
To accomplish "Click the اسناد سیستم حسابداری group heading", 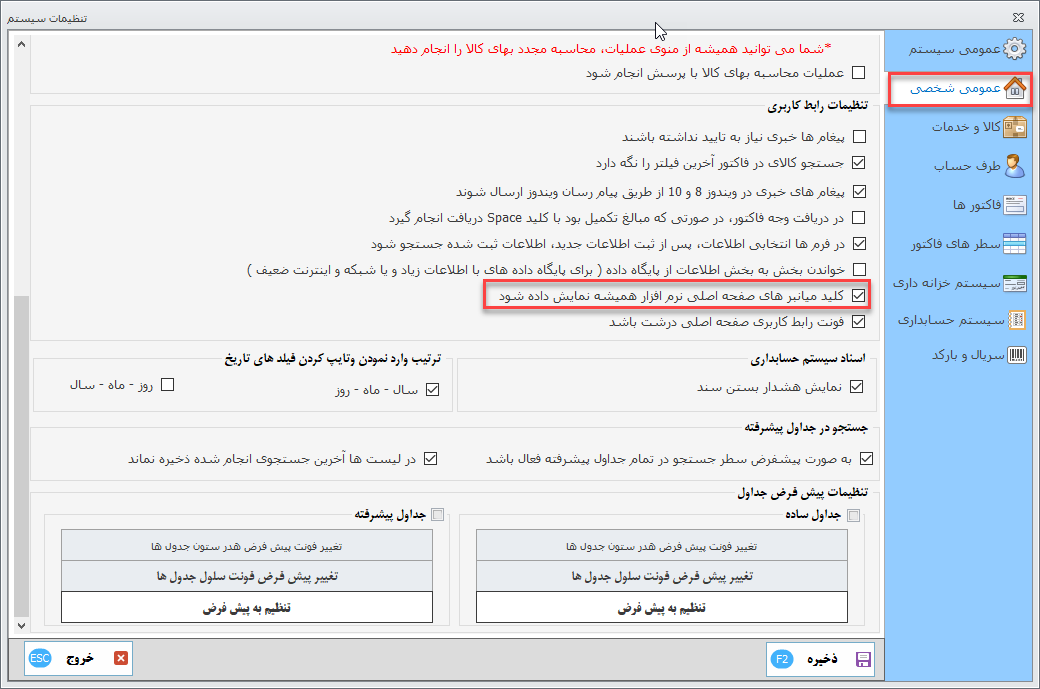I will click(x=807, y=359).
